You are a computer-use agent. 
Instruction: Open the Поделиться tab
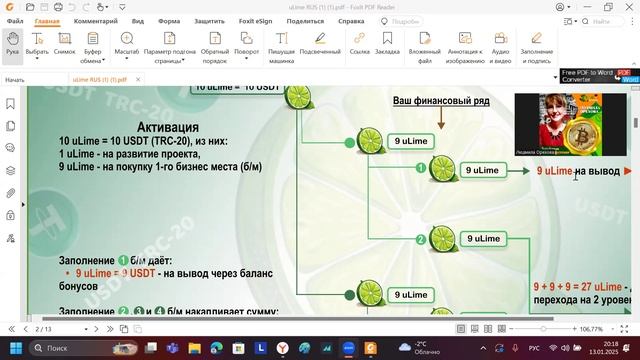[x=305, y=21]
